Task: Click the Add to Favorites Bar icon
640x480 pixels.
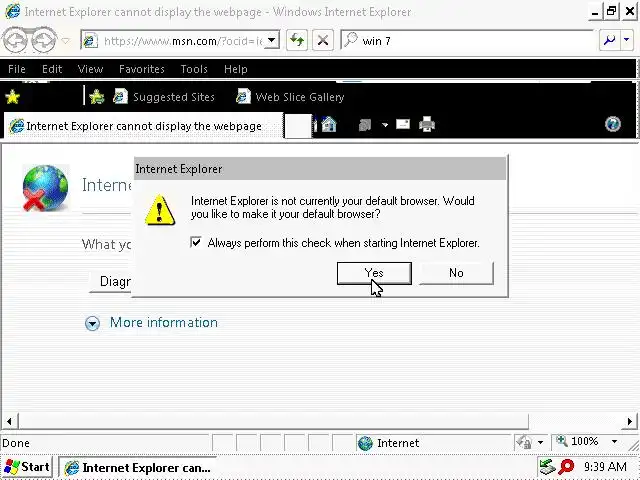Action: [x=97, y=97]
